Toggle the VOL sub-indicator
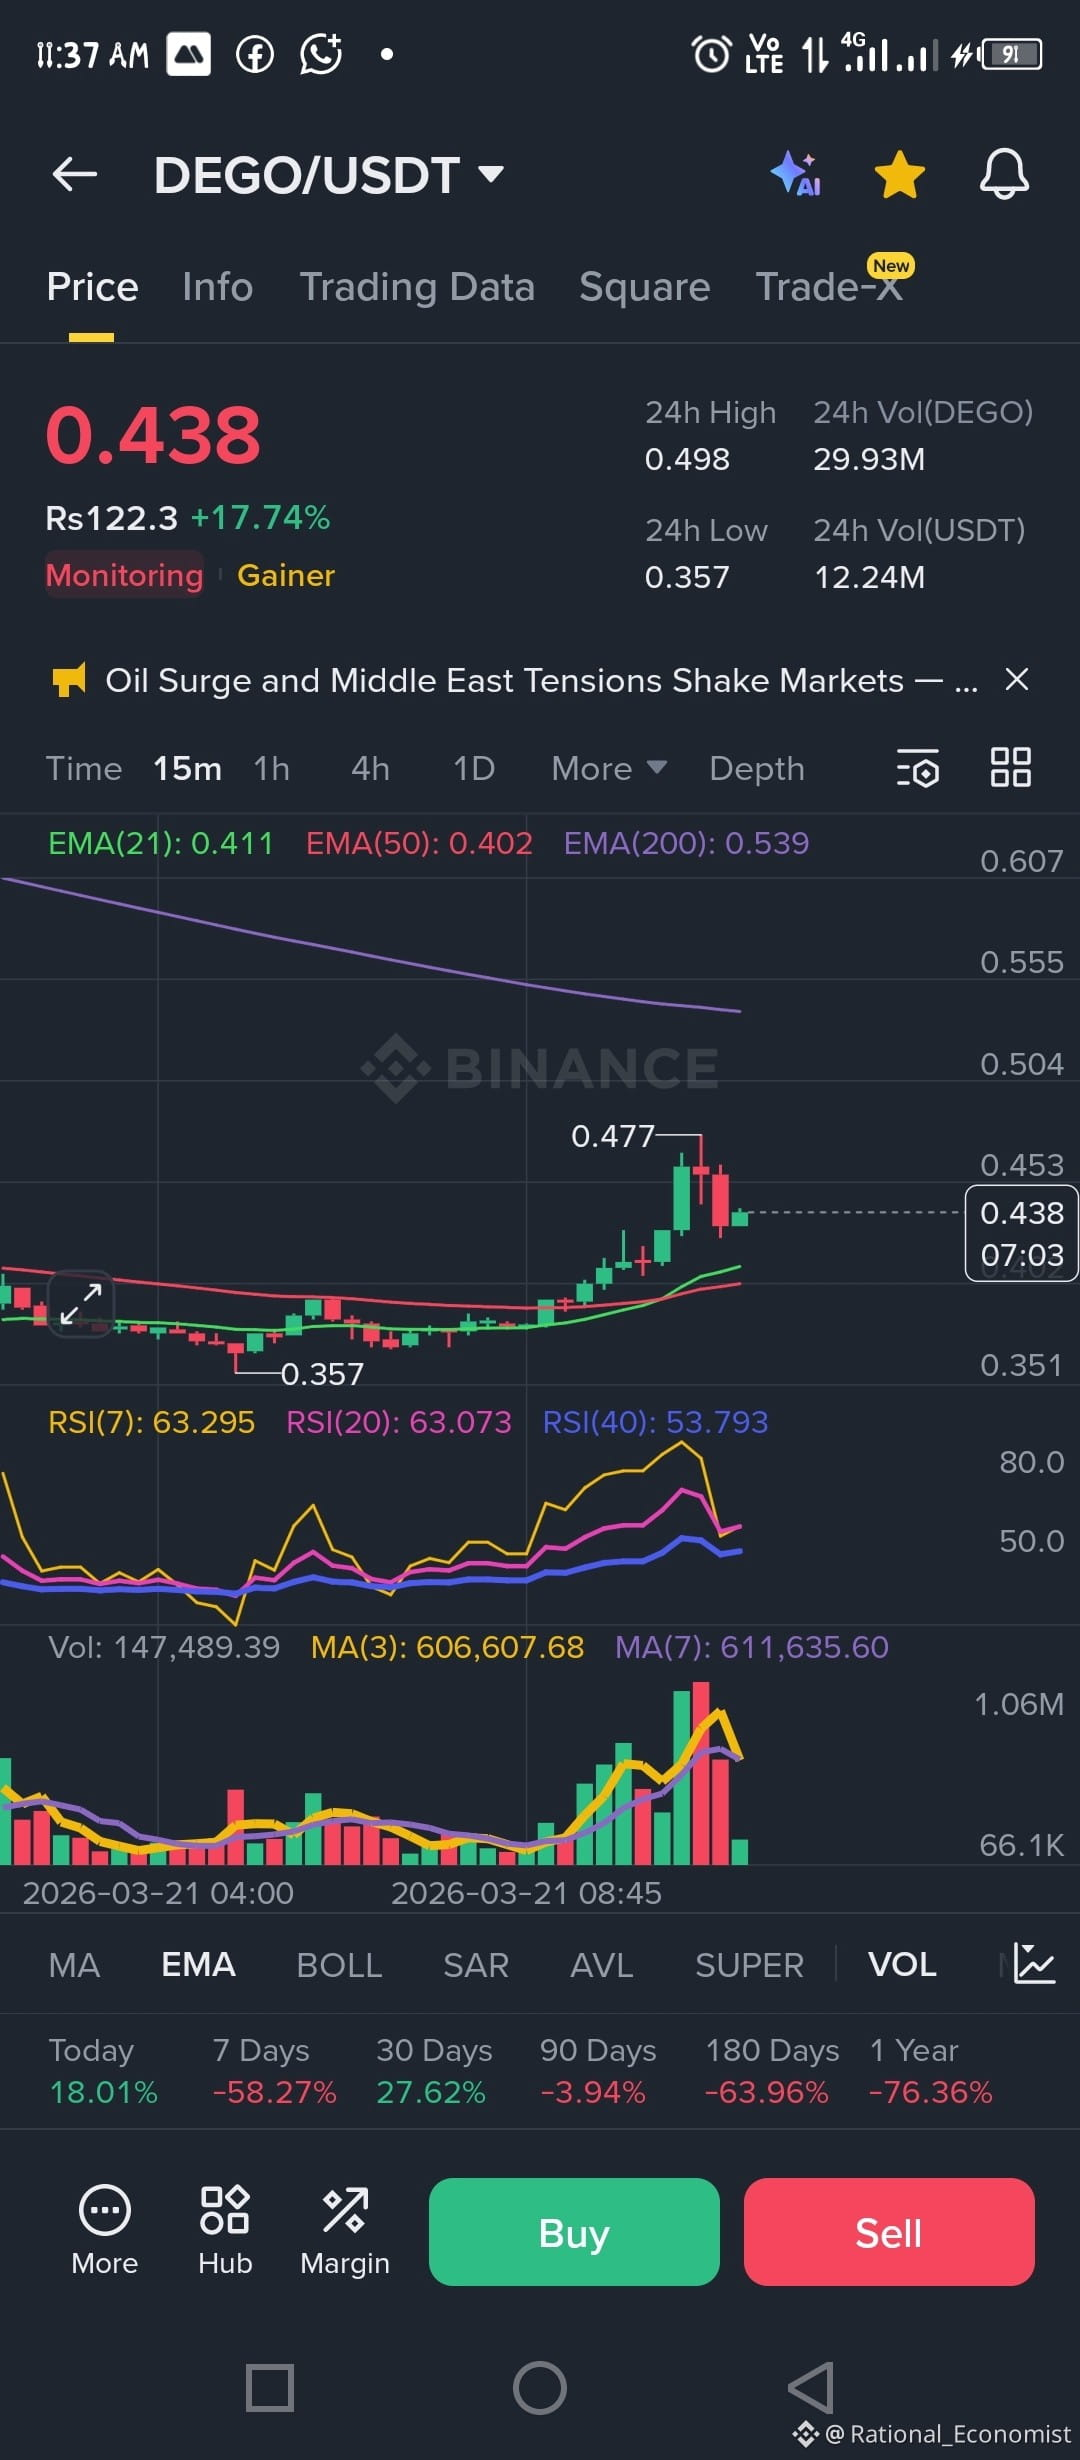The width and height of the screenshot is (1080, 2460). click(902, 1965)
